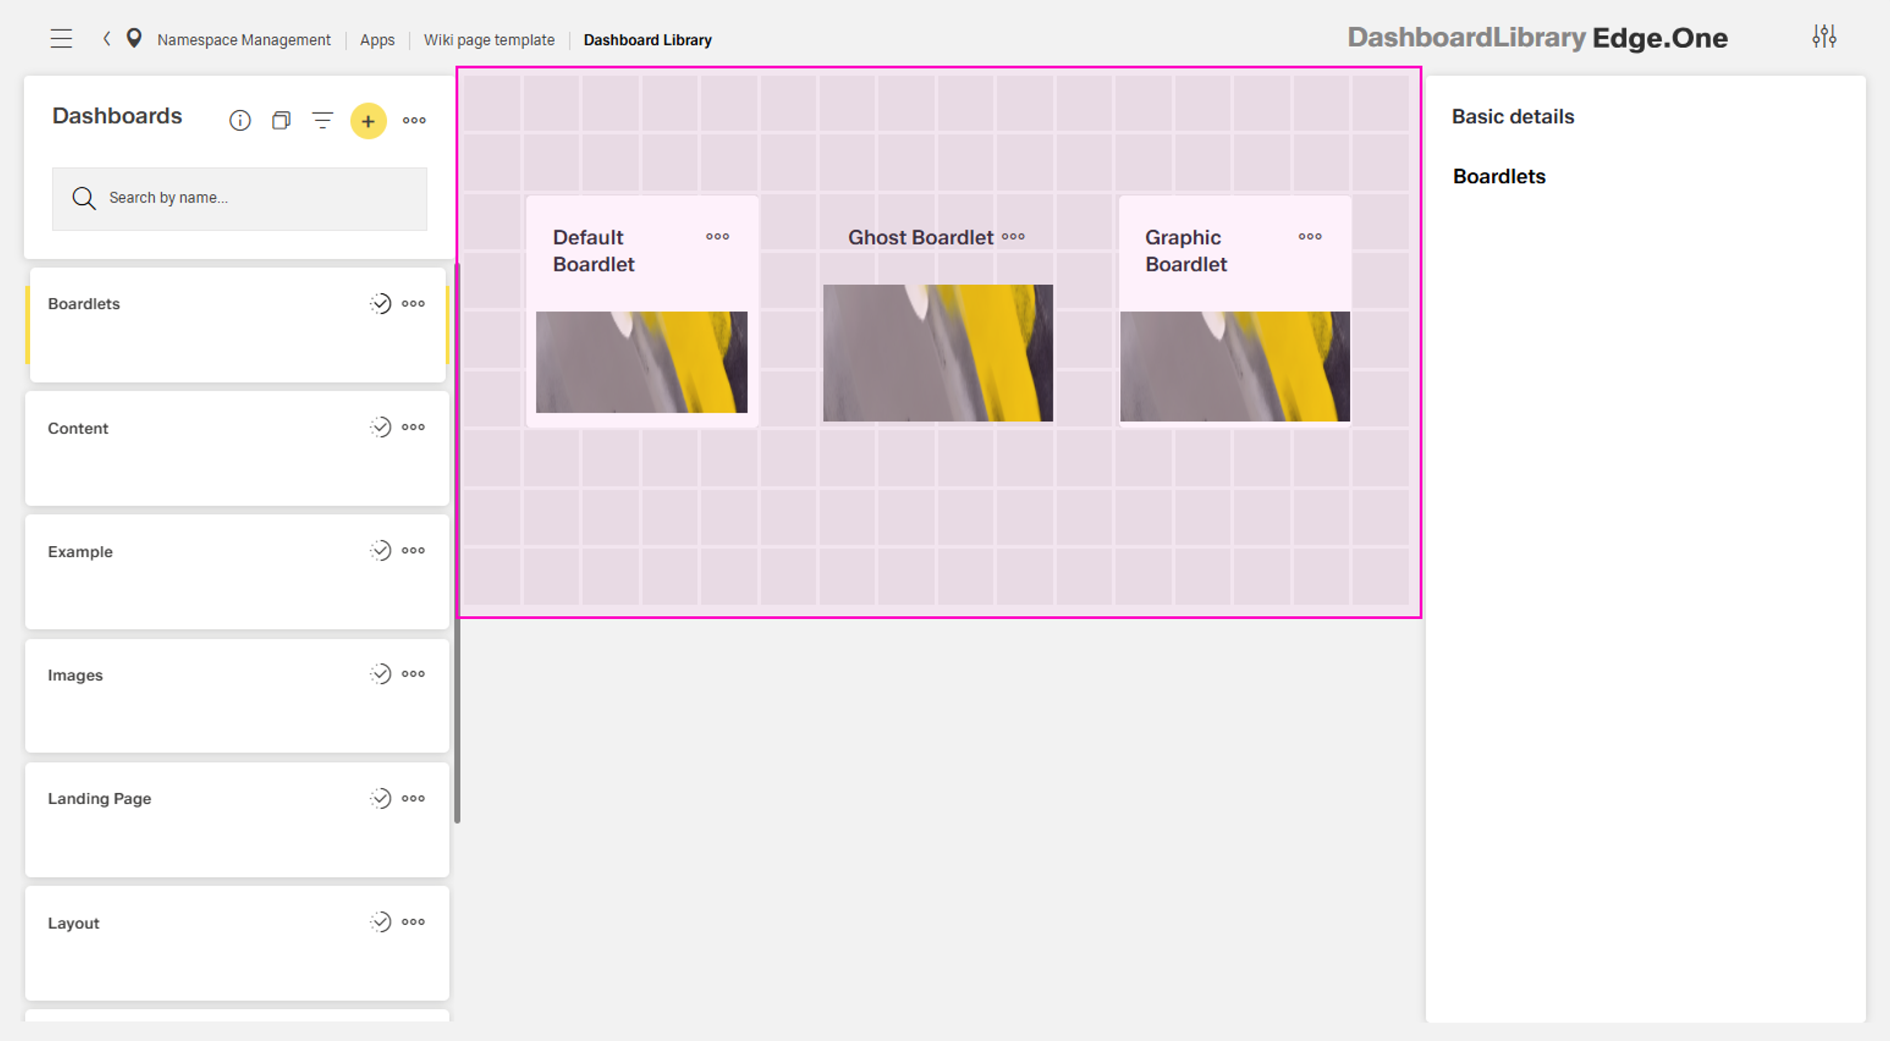Open the dashboards filter icon

pos(322,121)
